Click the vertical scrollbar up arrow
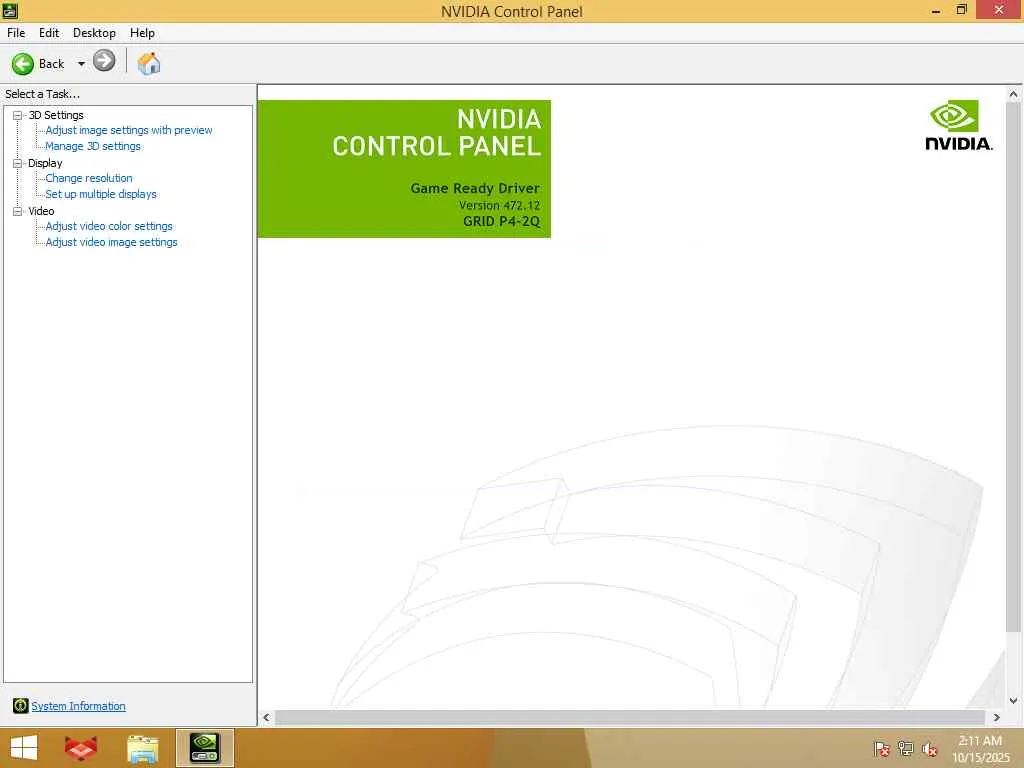The height and width of the screenshot is (768, 1024). 1014,94
